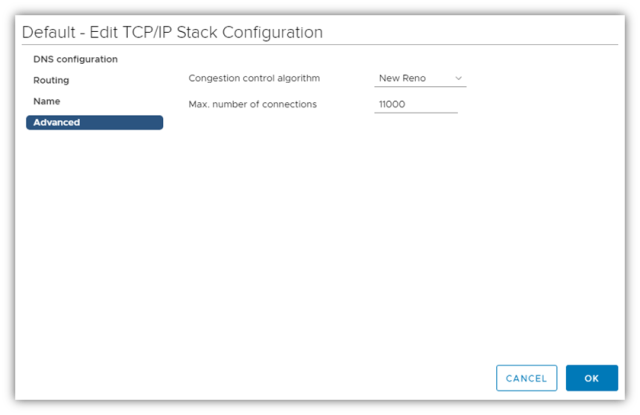The width and height of the screenshot is (640, 415).
Task: Select the Name section in sidebar
Action: click(x=47, y=101)
